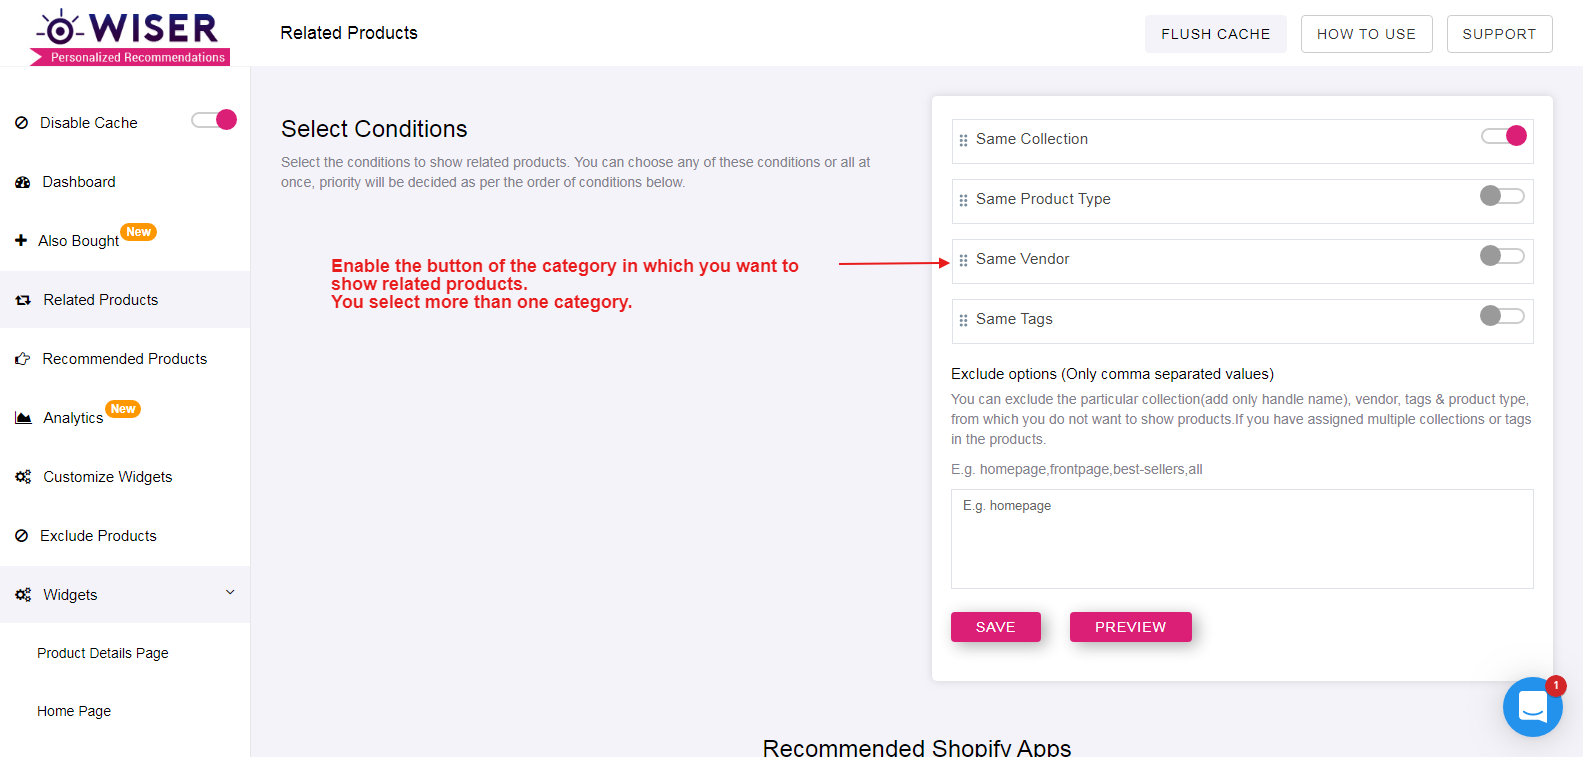Turn off the Same Collection toggle
This screenshot has height=757, width=1583.
pos(1504,136)
